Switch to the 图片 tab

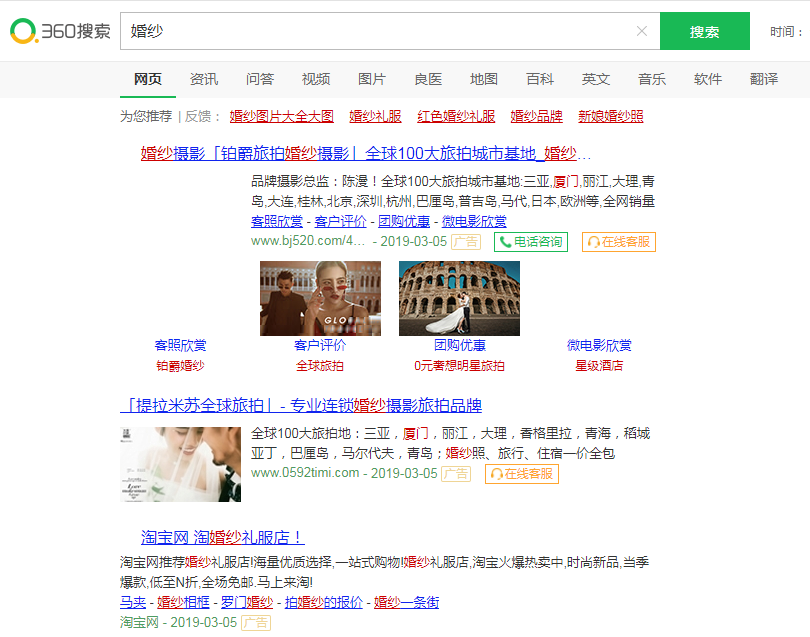coord(372,79)
